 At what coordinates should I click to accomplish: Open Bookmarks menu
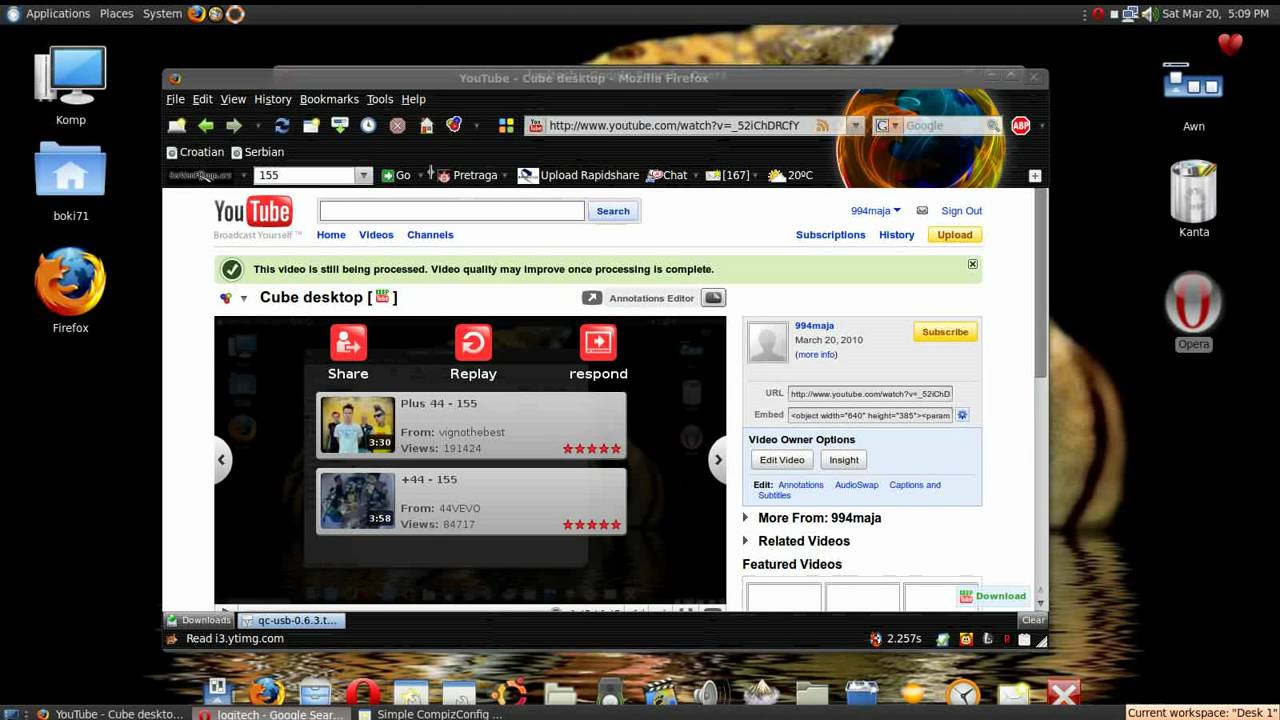click(x=329, y=99)
